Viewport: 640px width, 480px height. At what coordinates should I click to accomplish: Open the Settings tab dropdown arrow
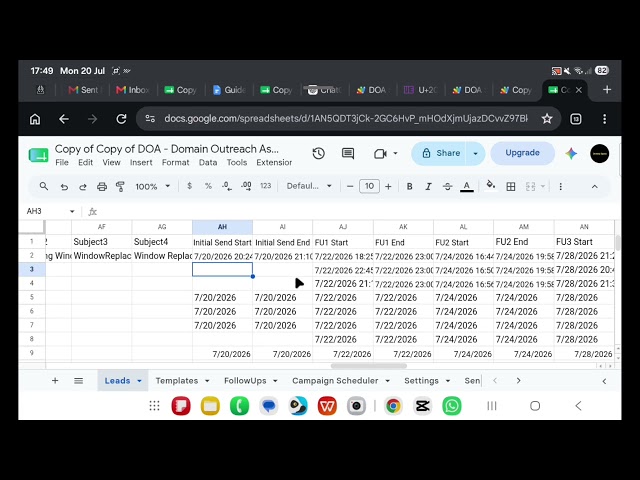tap(448, 381)
